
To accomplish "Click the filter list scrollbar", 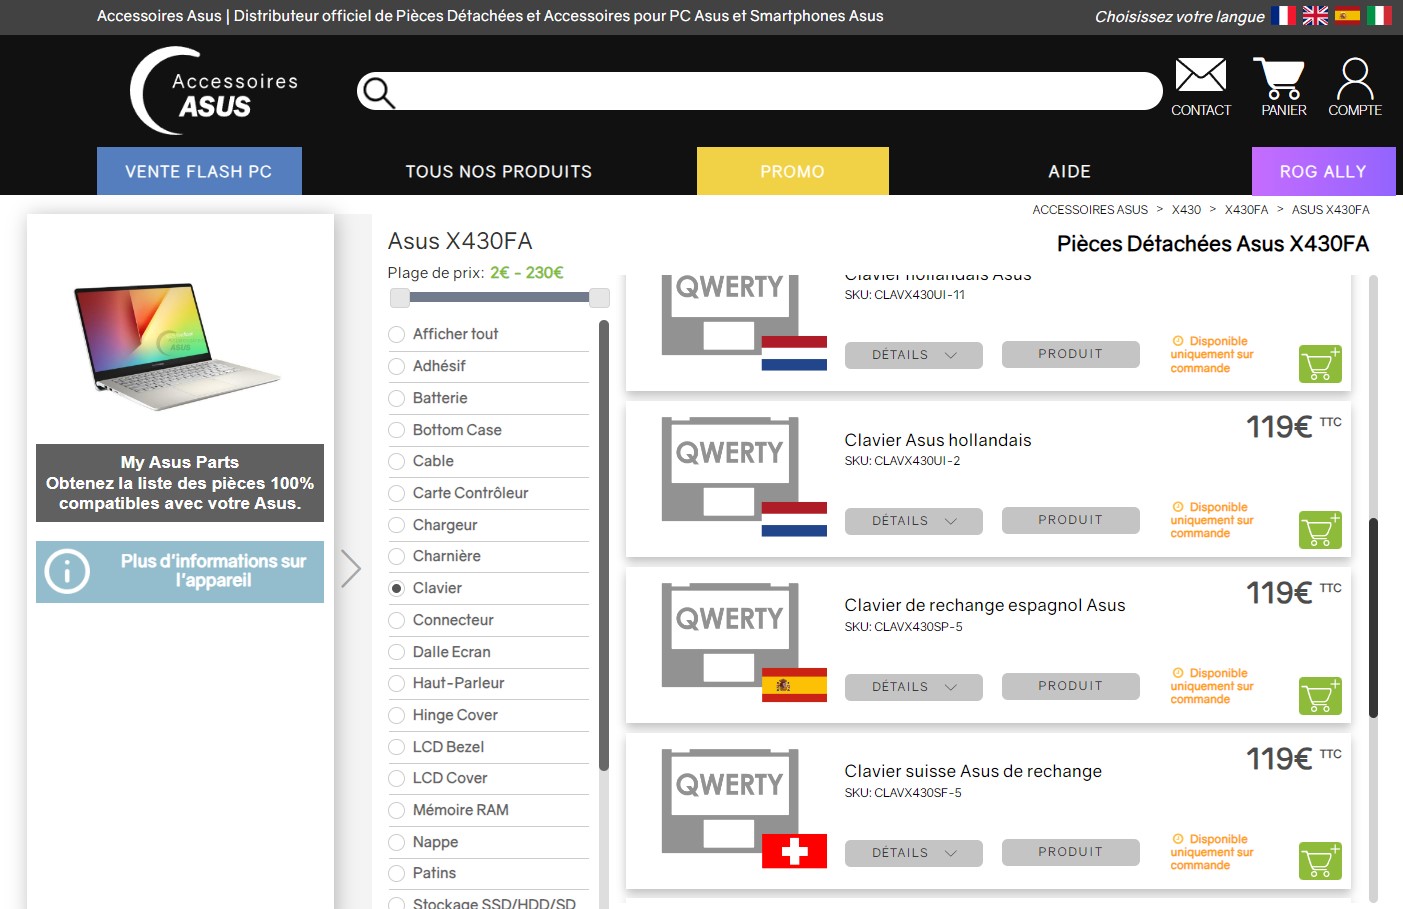I will click(603, 545).
